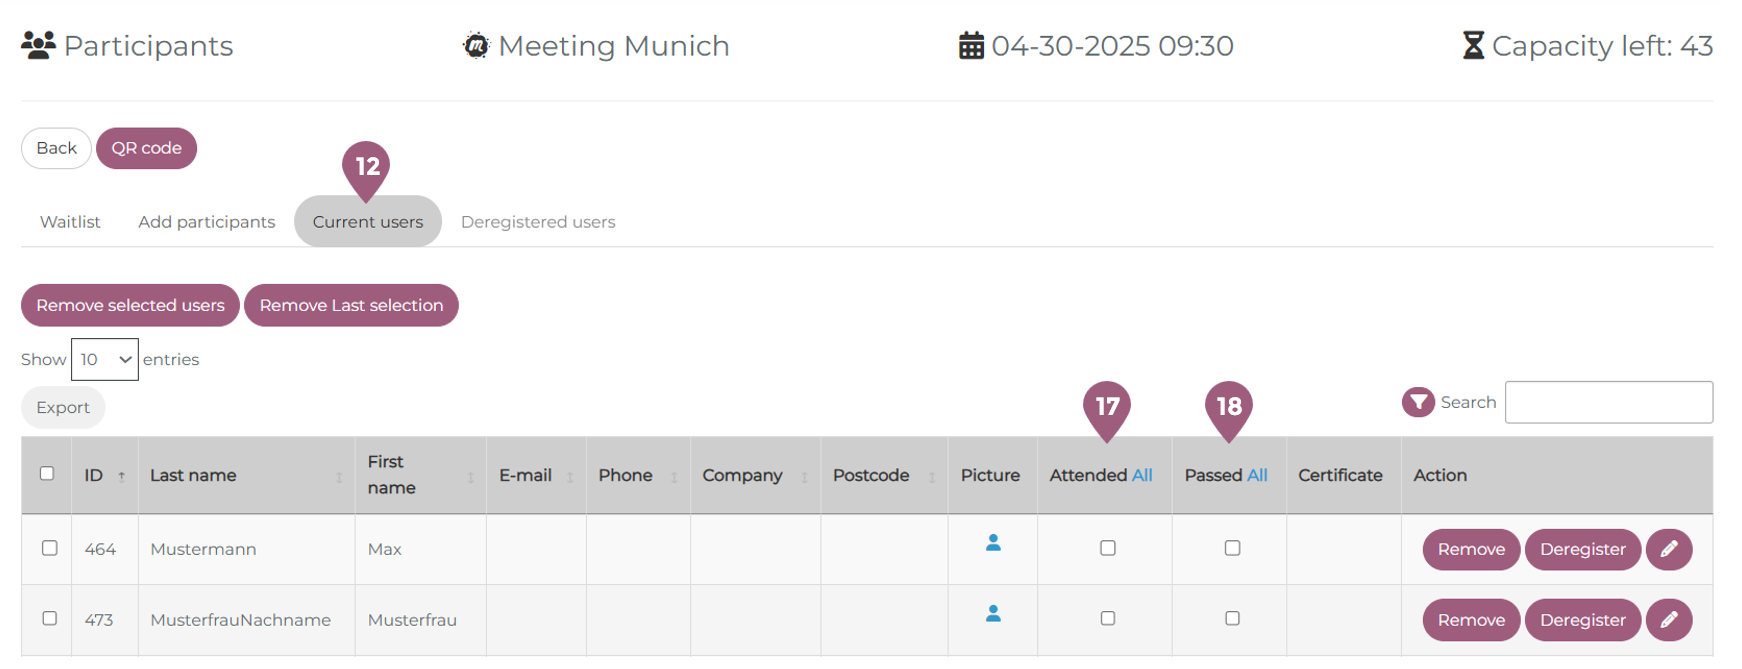Image resolution: width=1742 pixels, height=669 pixels.
Task: Mark all as attended via All link
Action: tap(1141, 476)
